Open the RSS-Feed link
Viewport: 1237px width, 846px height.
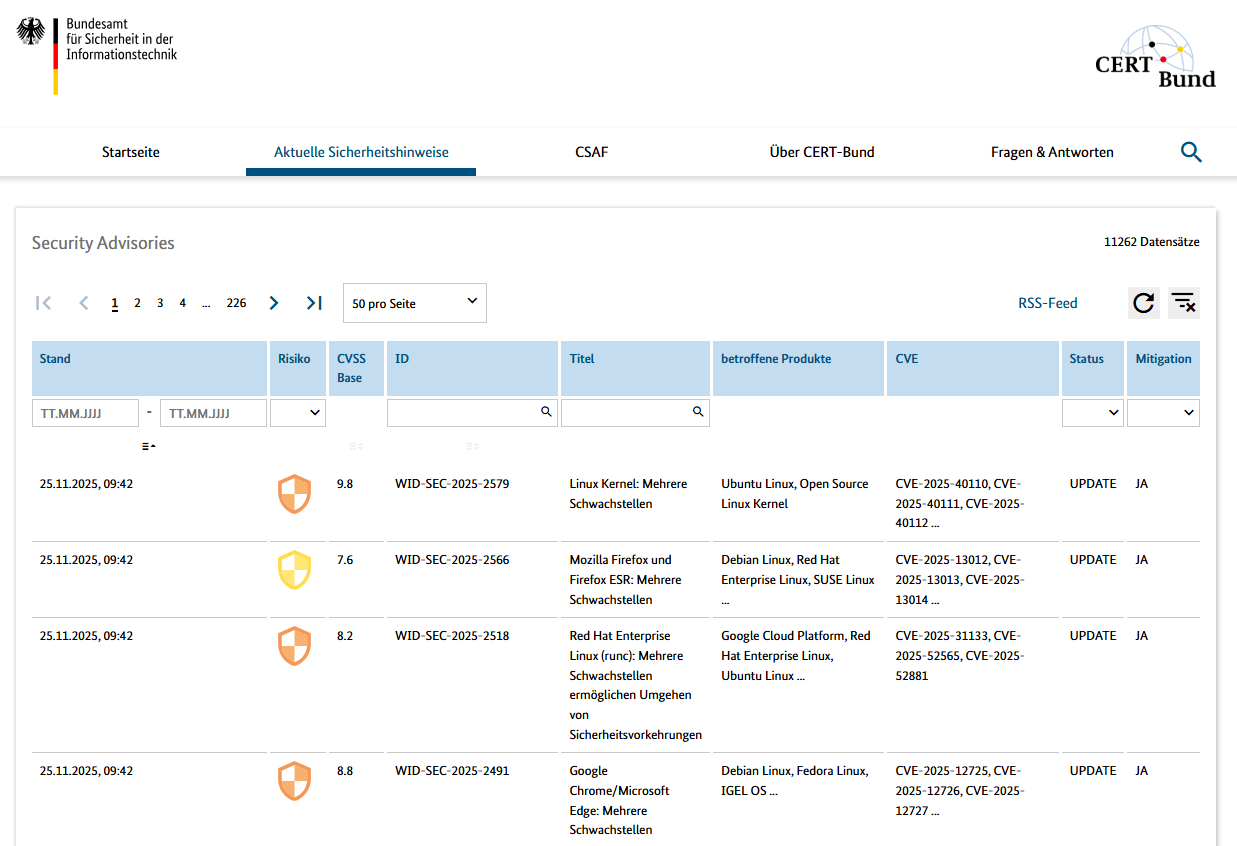pyautogui.click(x=1047, y=303)
